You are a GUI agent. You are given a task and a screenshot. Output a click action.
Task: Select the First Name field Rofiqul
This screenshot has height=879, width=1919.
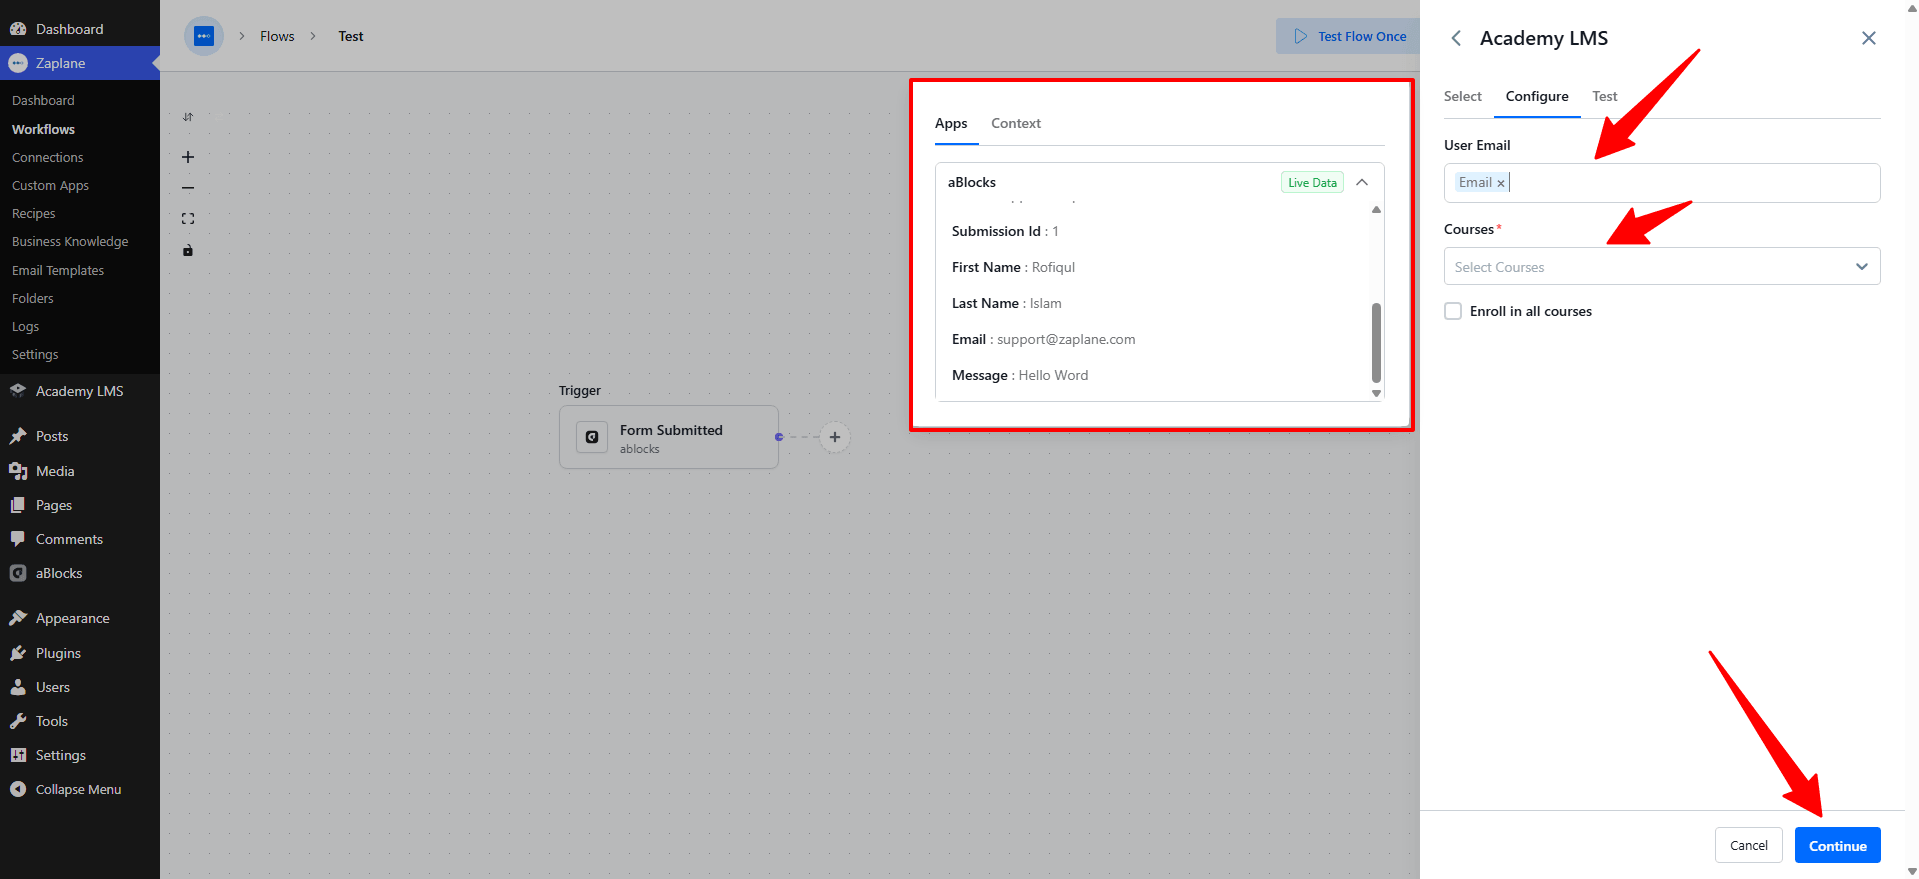coord(1014,267)
